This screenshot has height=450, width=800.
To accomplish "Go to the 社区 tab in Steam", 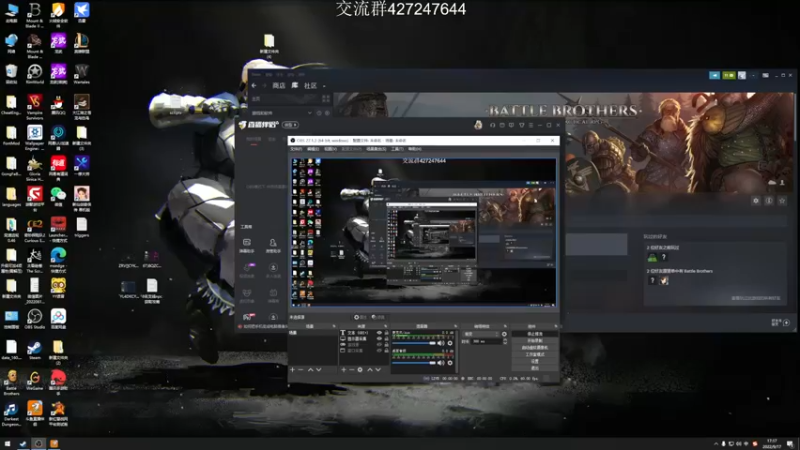I will (310, 86).
